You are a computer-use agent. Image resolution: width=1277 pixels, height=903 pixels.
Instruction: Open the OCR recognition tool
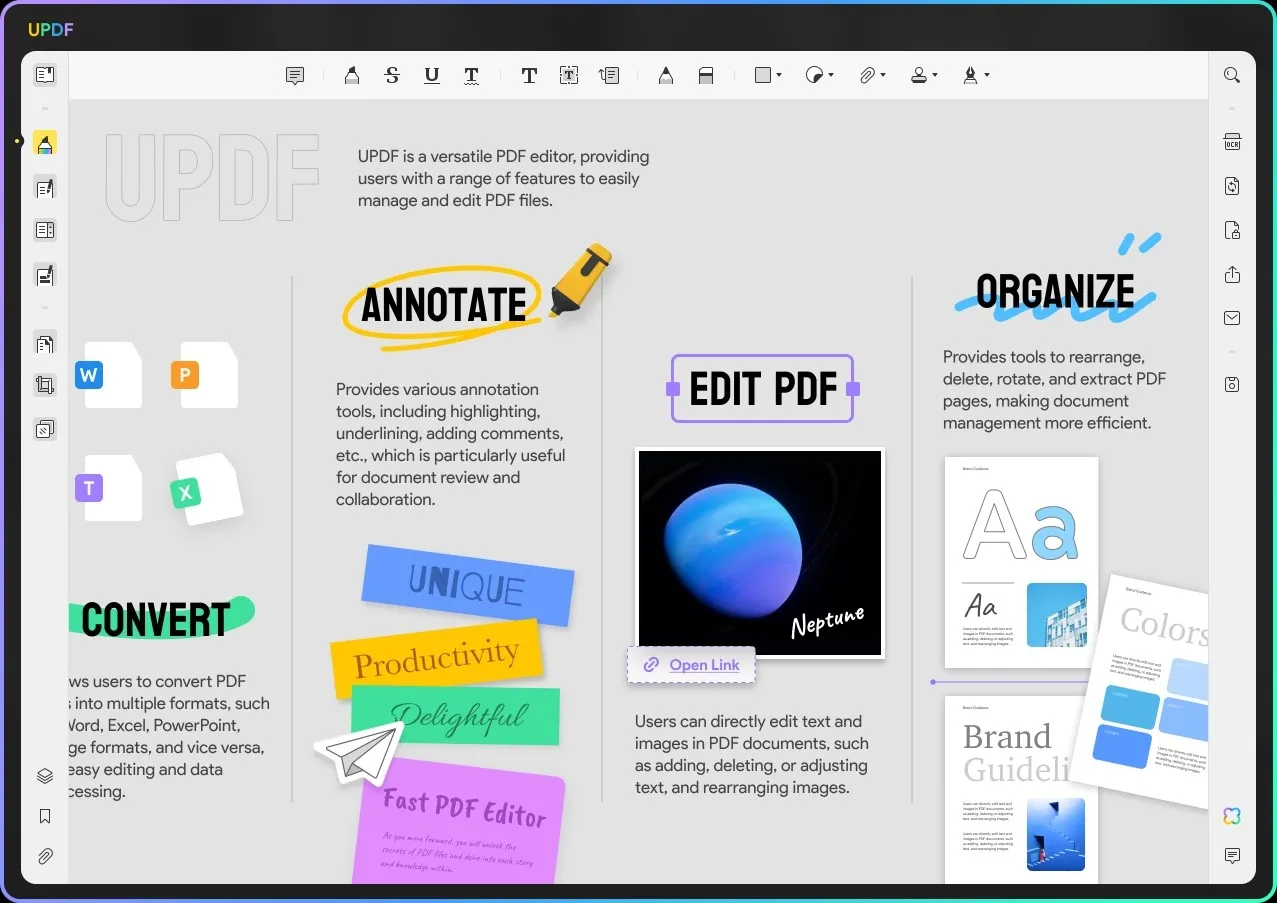tap(1232, 142)
